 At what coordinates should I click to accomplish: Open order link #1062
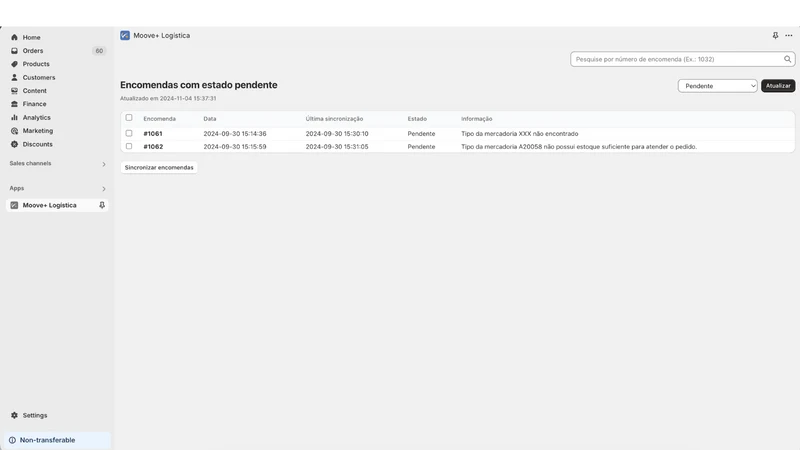pos(153,146)
